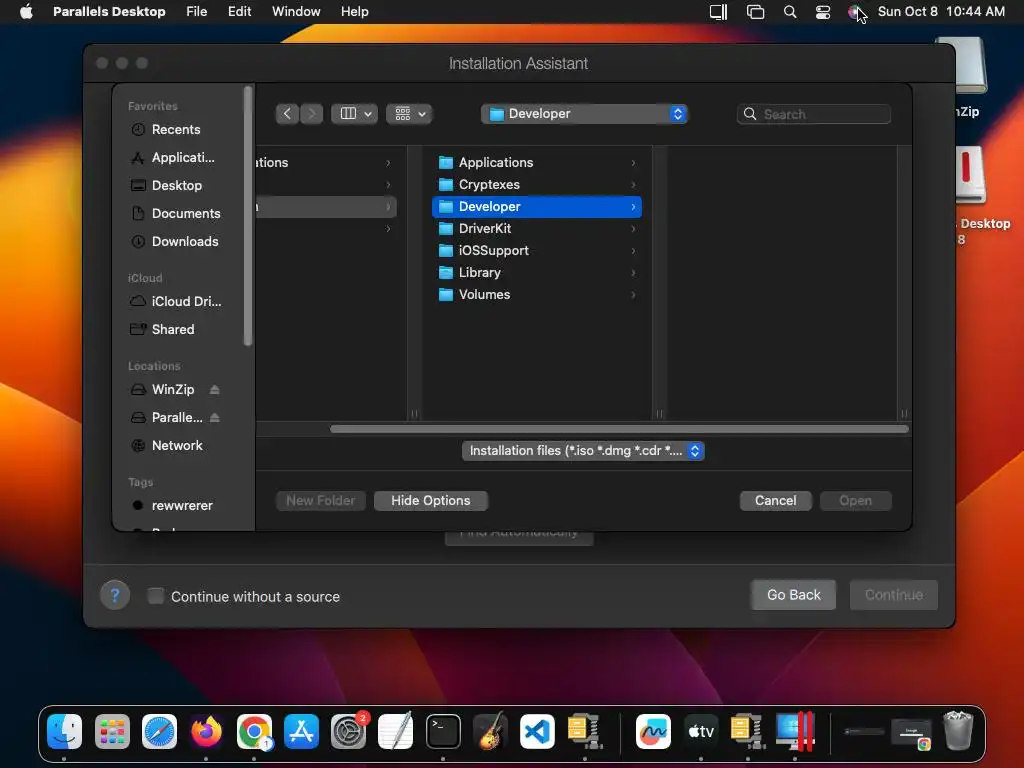Expand the Cryptexes folder chevron

pyautogui.click(x=633, y=185)
